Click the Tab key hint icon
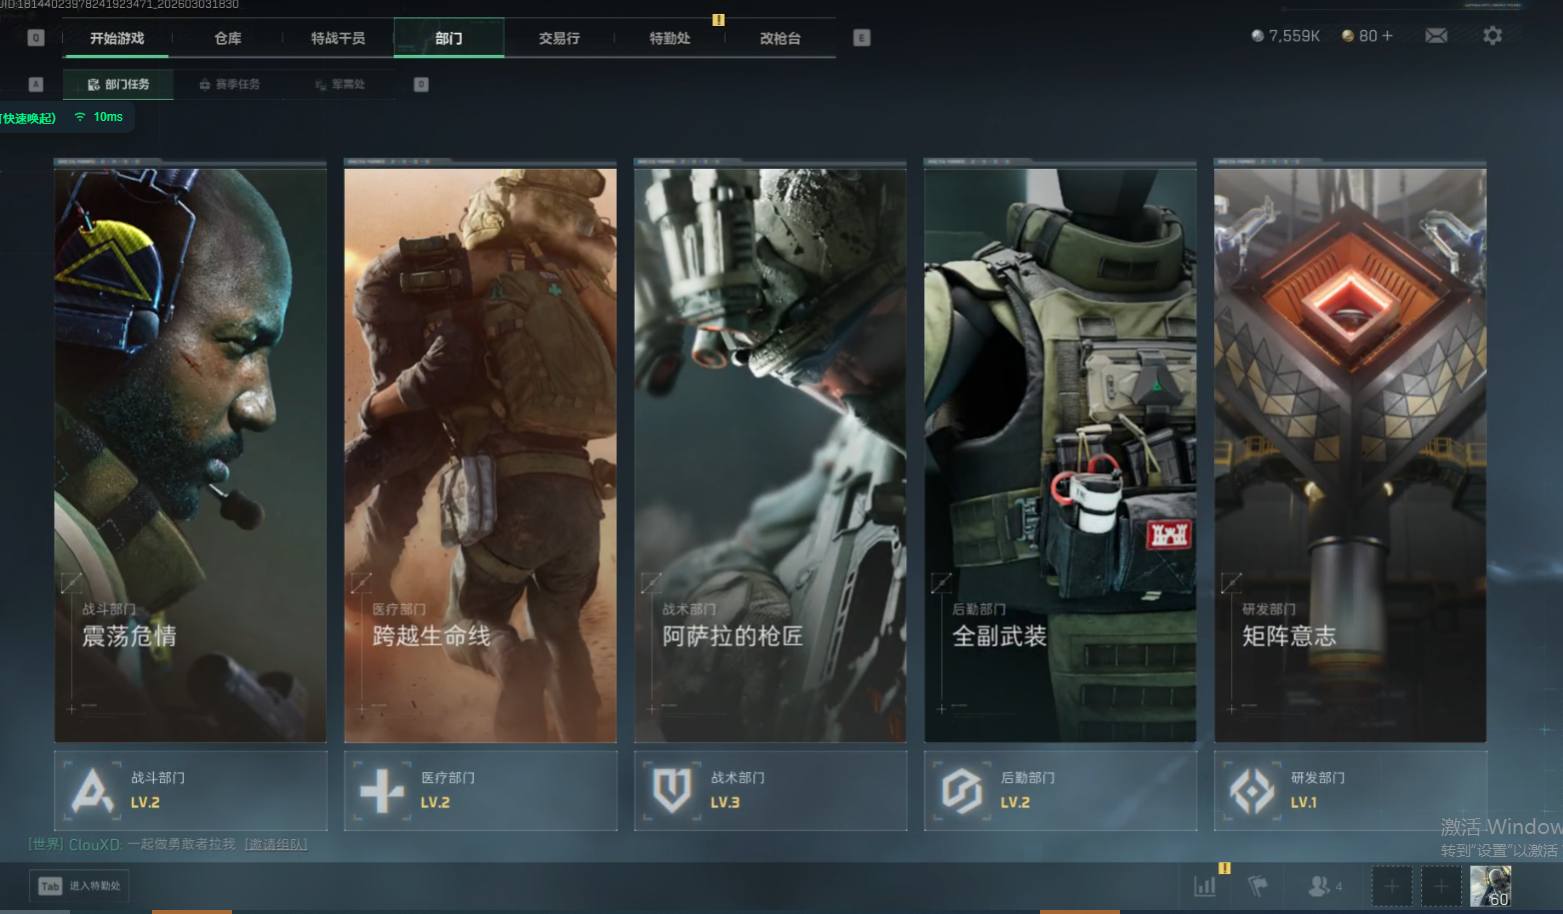This screenshot has height=914, width=1563. point(50,886)
